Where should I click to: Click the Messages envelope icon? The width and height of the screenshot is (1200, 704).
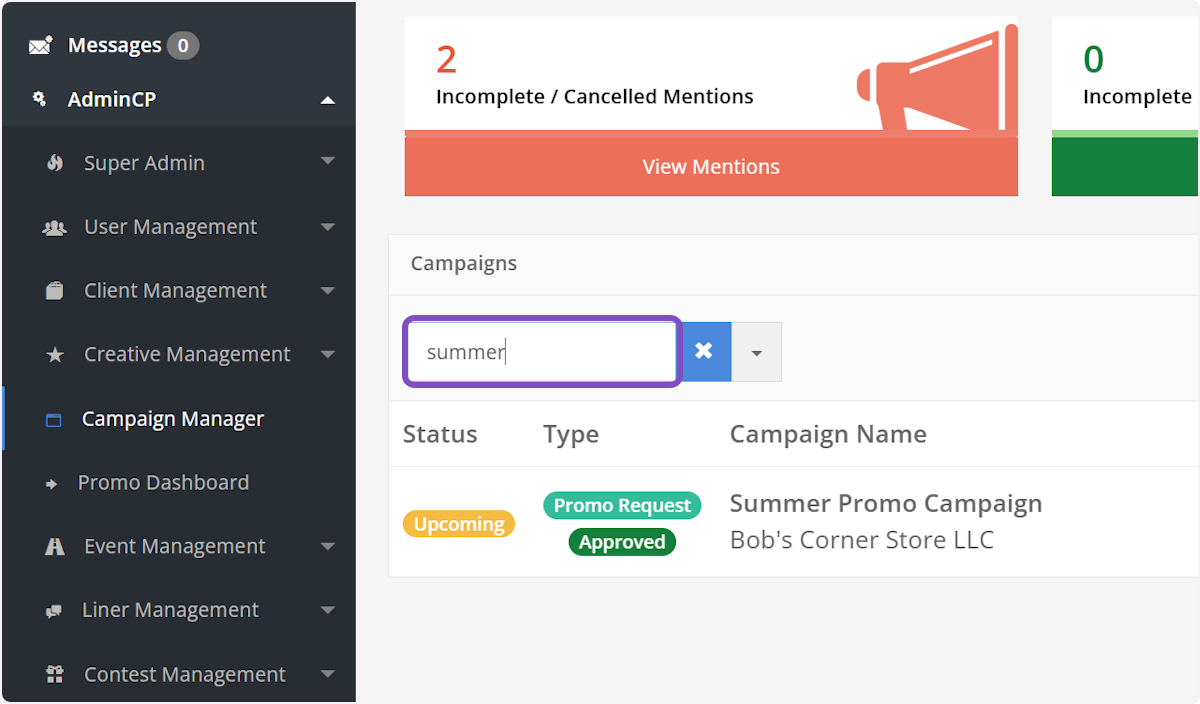click(40, 44)
